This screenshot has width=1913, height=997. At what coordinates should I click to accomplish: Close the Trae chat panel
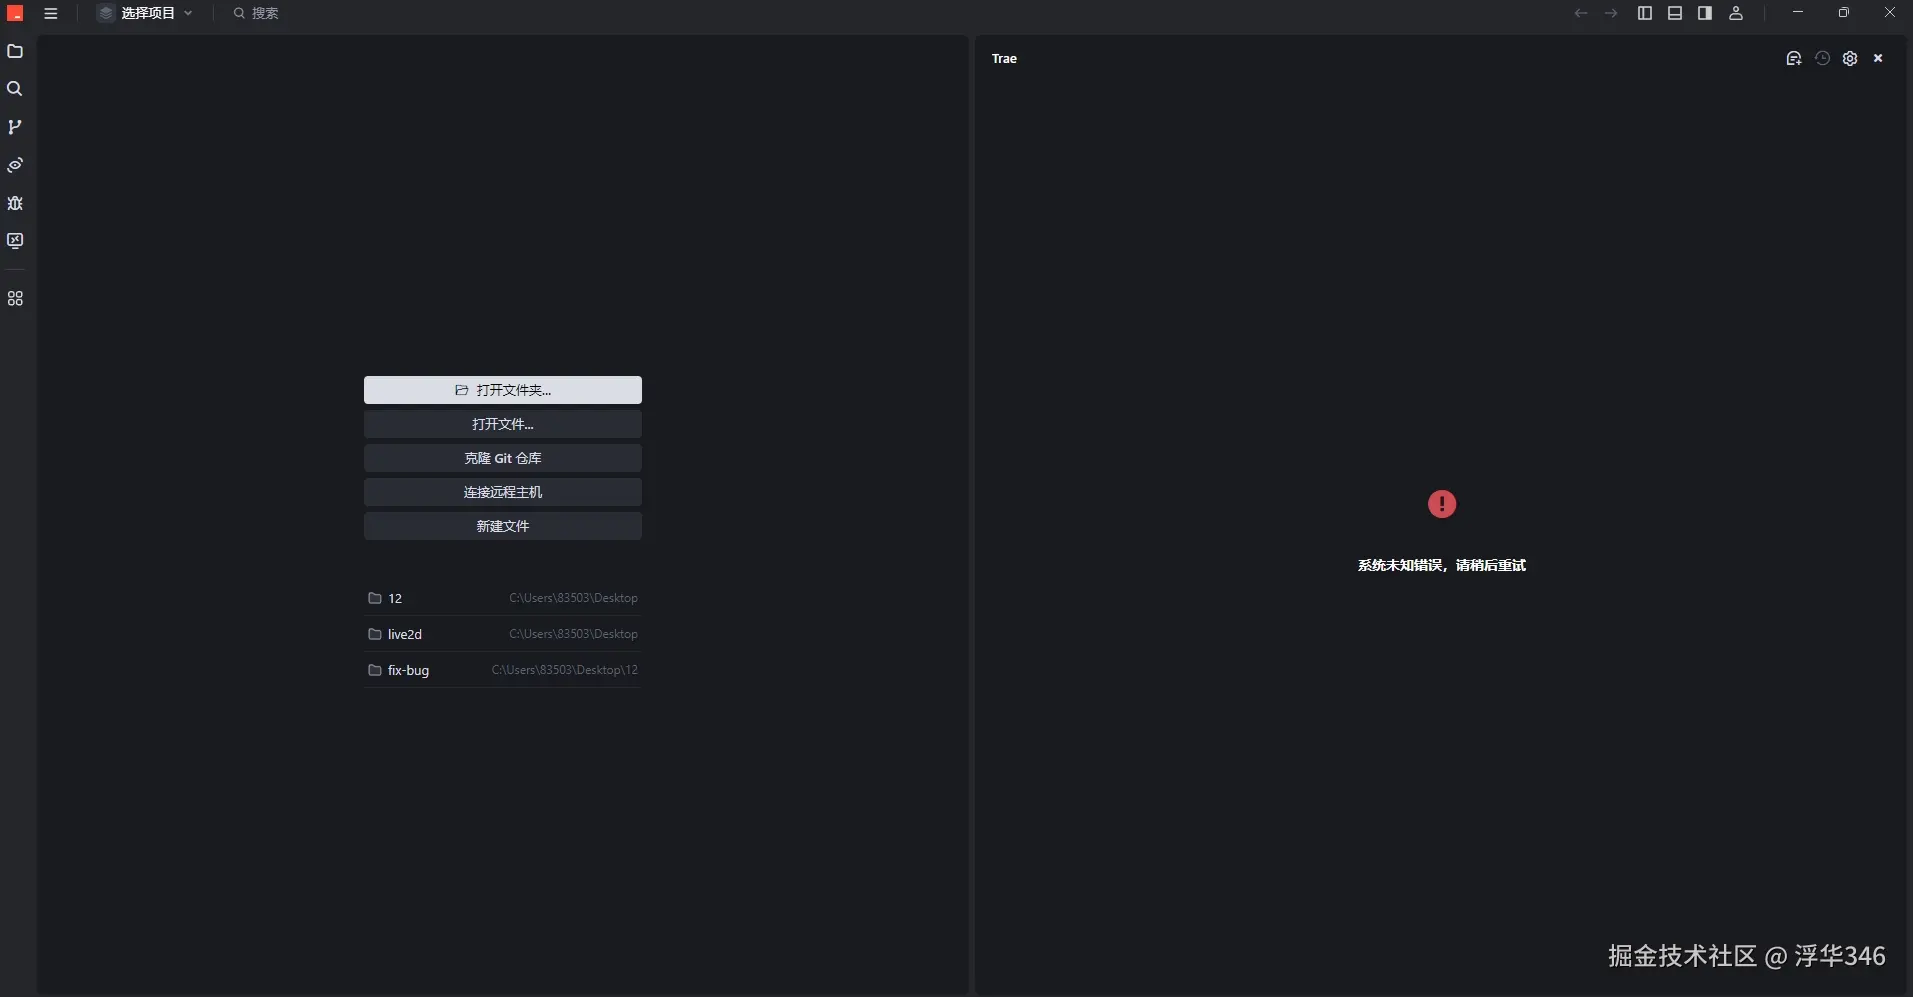pyautogui.click(x=1878, y=59)
